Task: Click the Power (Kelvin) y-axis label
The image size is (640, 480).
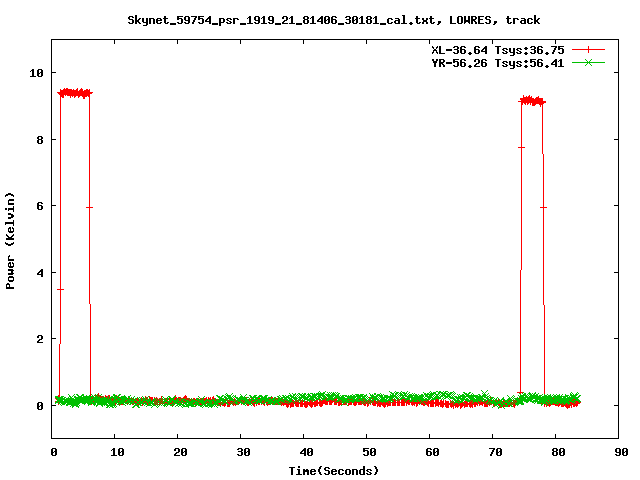Action: click(10, 241)
